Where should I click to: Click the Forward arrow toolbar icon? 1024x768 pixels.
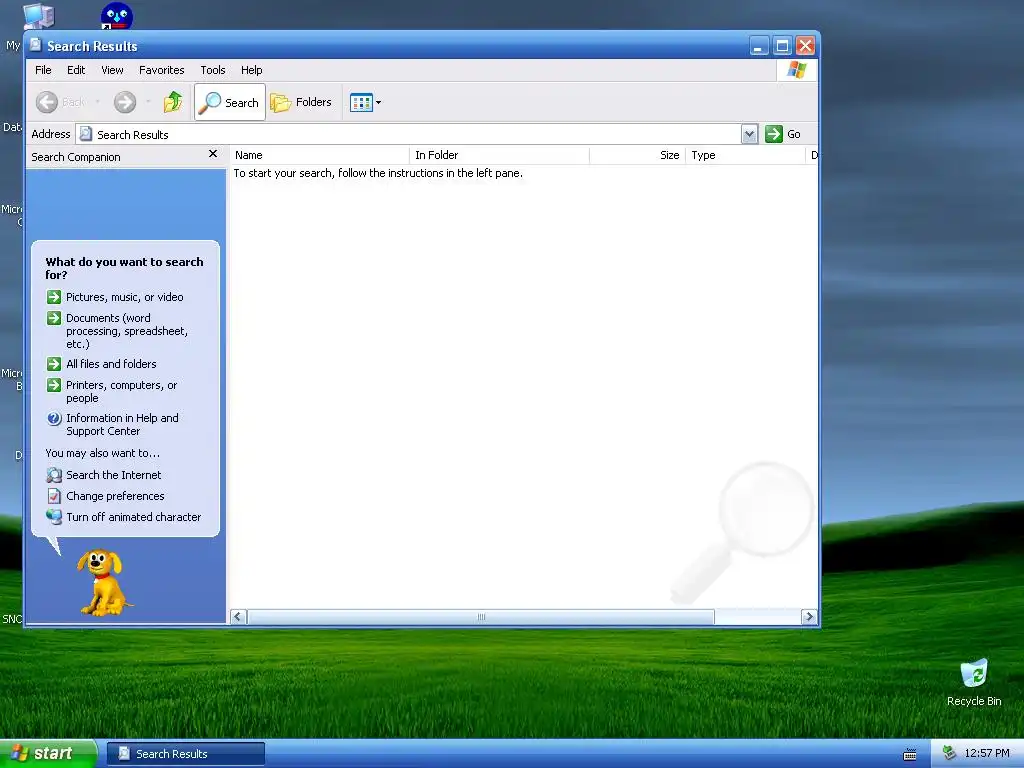pos(125,102)
